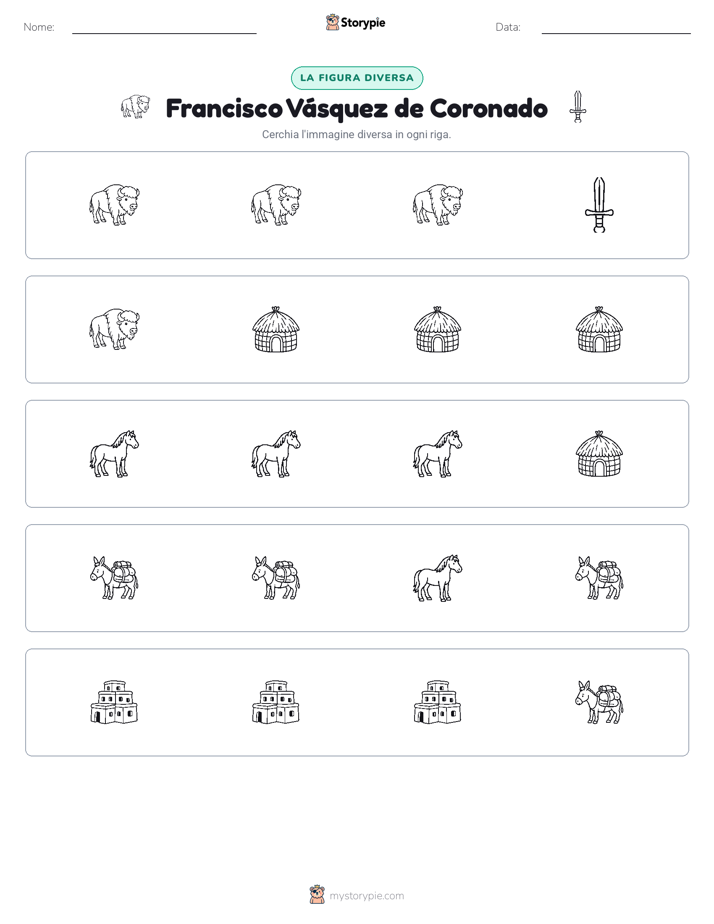Select the first pueblo building in the last row
The width and height of the screenshot is (714, 924).
114,702
